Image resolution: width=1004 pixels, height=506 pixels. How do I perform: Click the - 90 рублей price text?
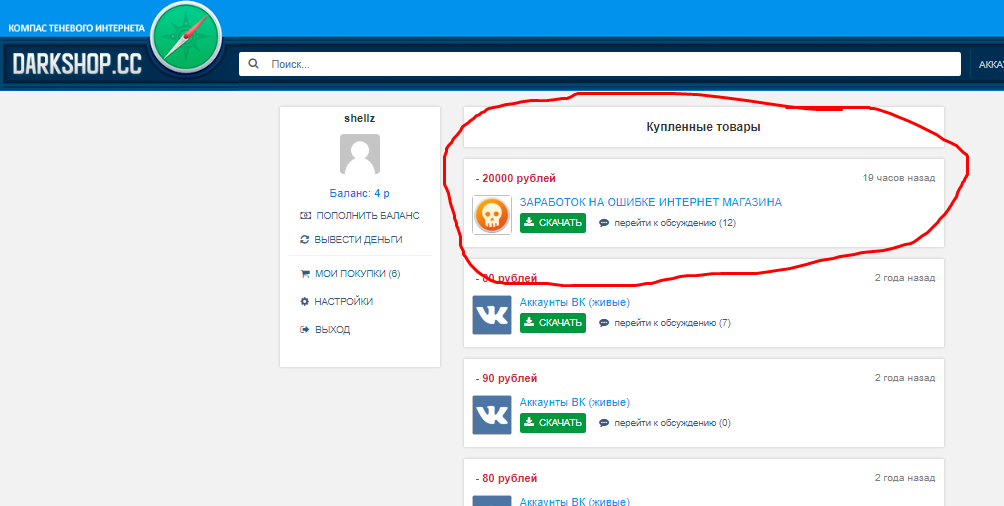(506, 378)
